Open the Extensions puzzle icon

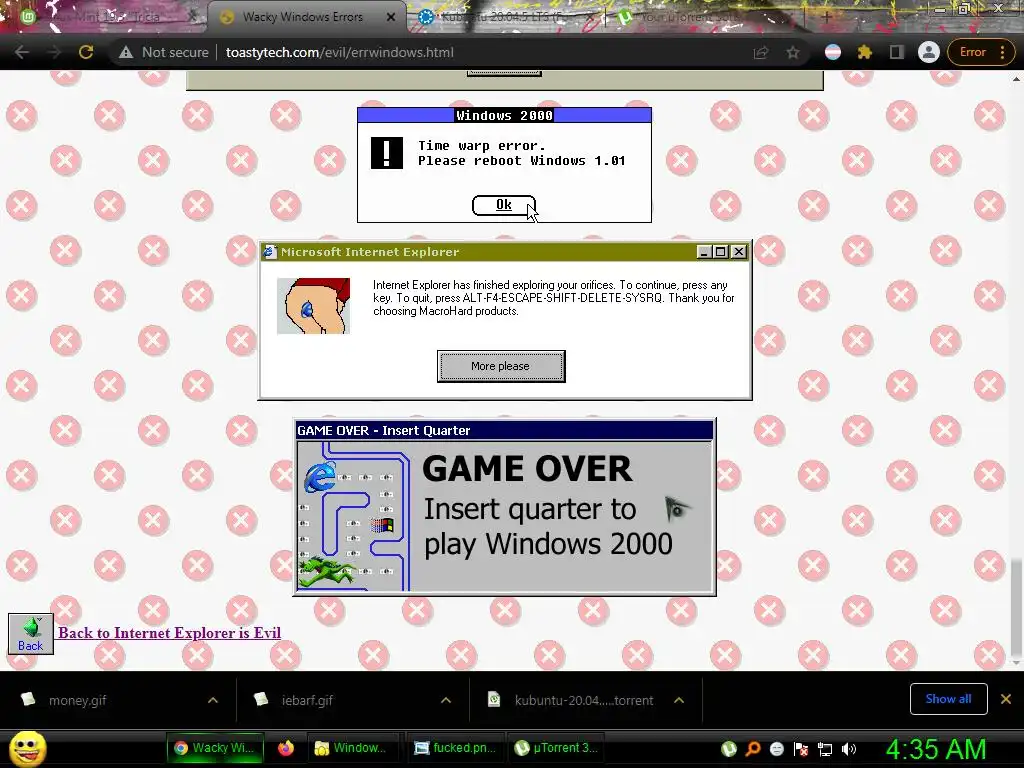[865, 52]
